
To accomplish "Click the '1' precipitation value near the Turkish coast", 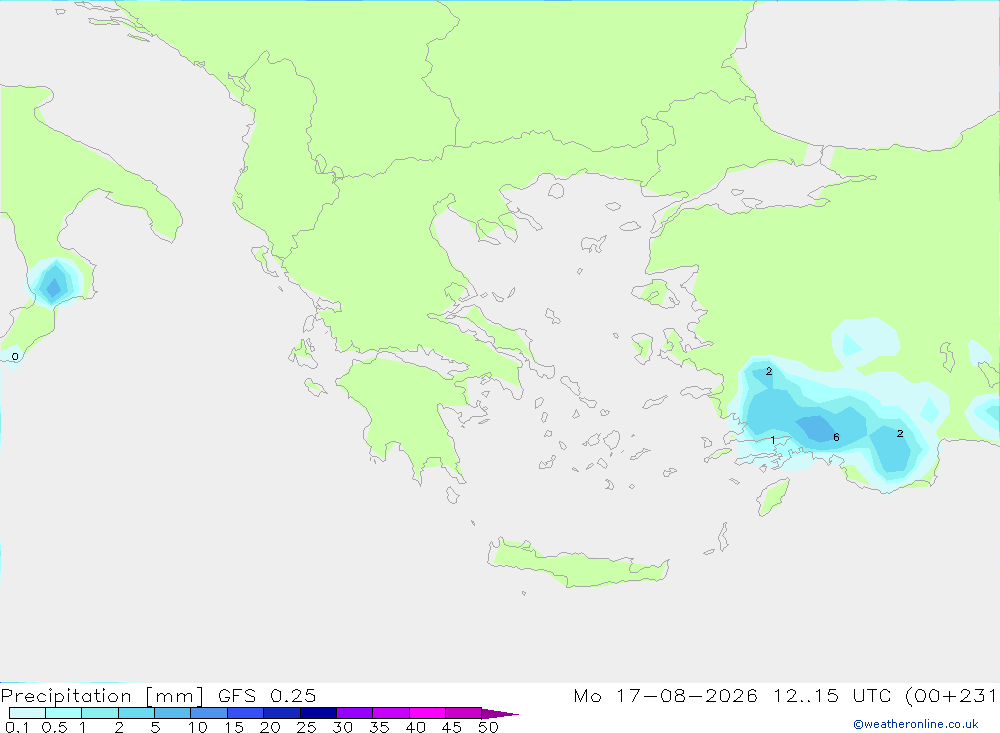I will (773, 440).
